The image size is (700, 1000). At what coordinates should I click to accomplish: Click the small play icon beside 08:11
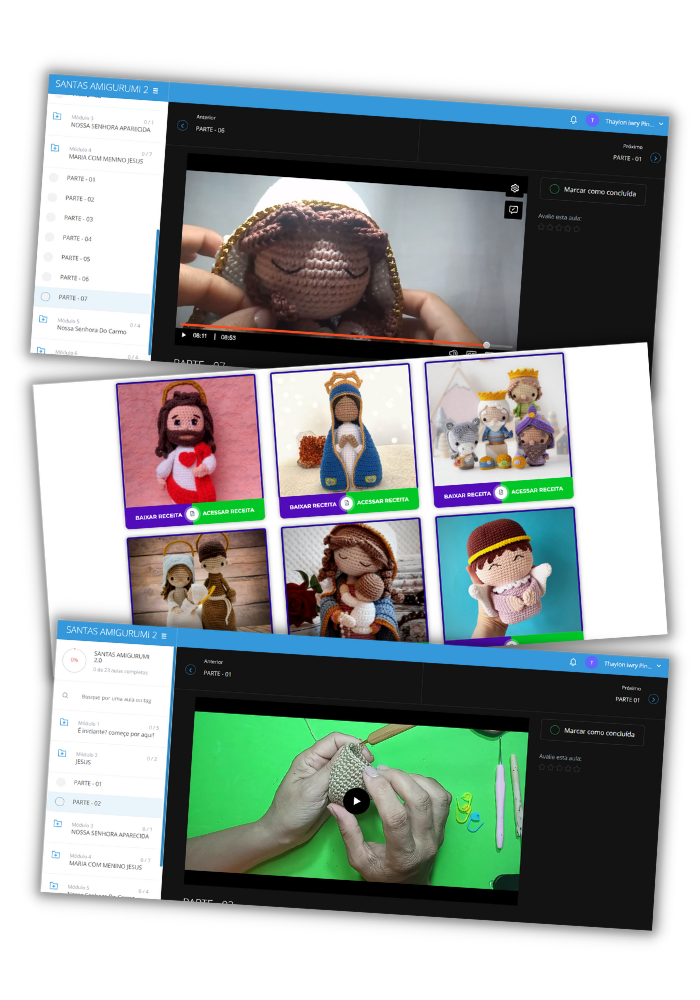pyautogui.click(x=183, y=335)
